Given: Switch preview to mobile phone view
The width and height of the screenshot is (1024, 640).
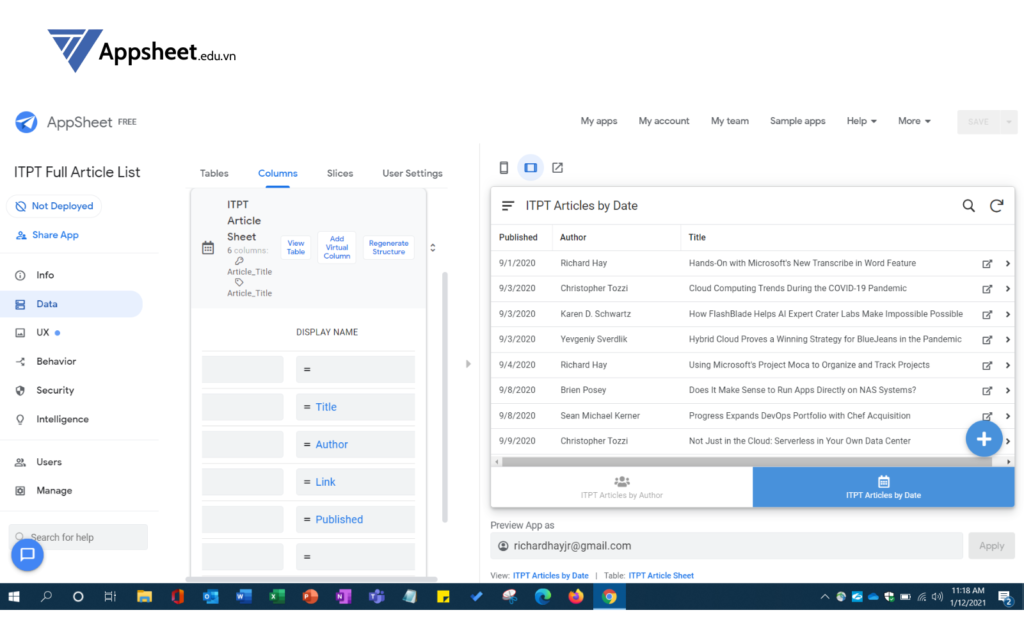Looking at the screenshot, I should coord(504,168).
